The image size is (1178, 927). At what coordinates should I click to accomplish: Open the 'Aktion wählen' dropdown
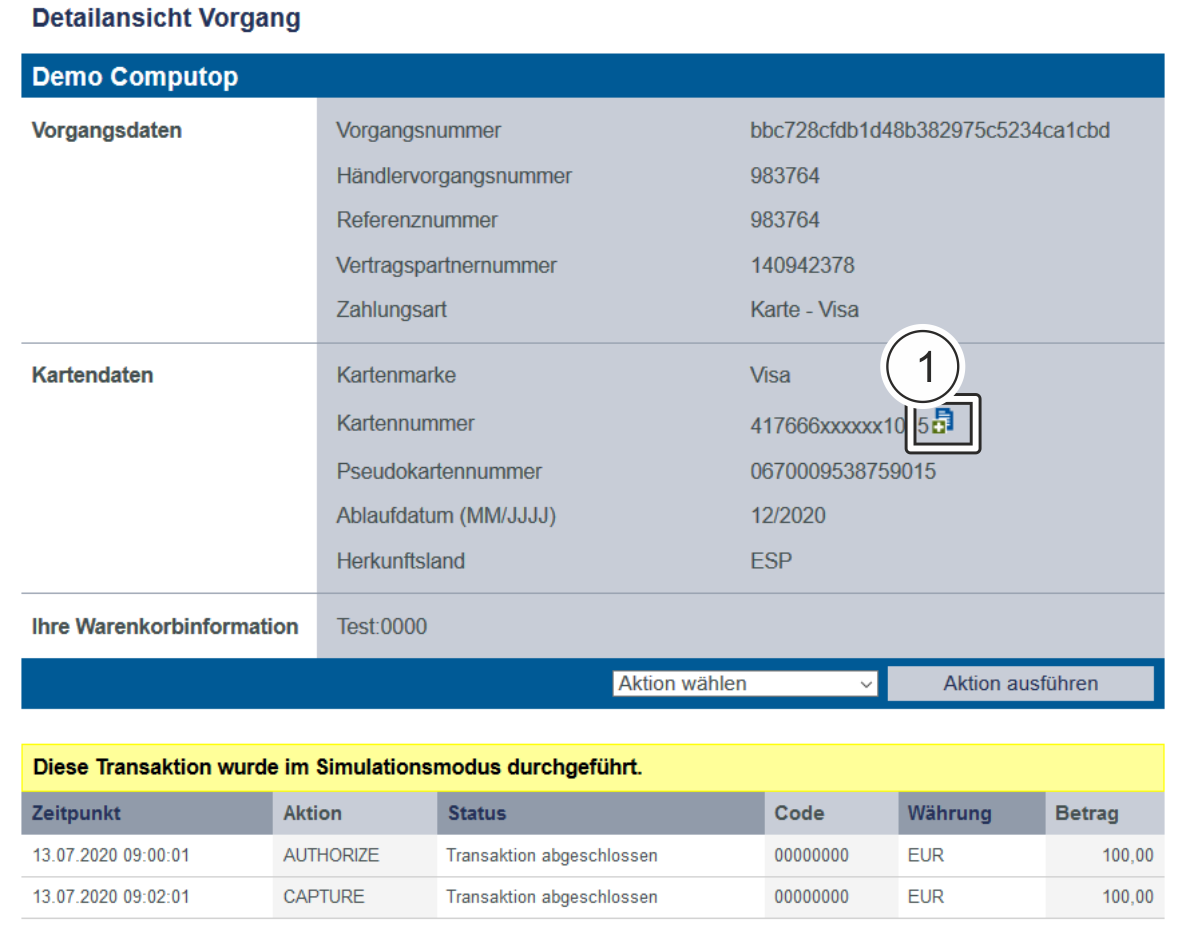tap(745, 684)
